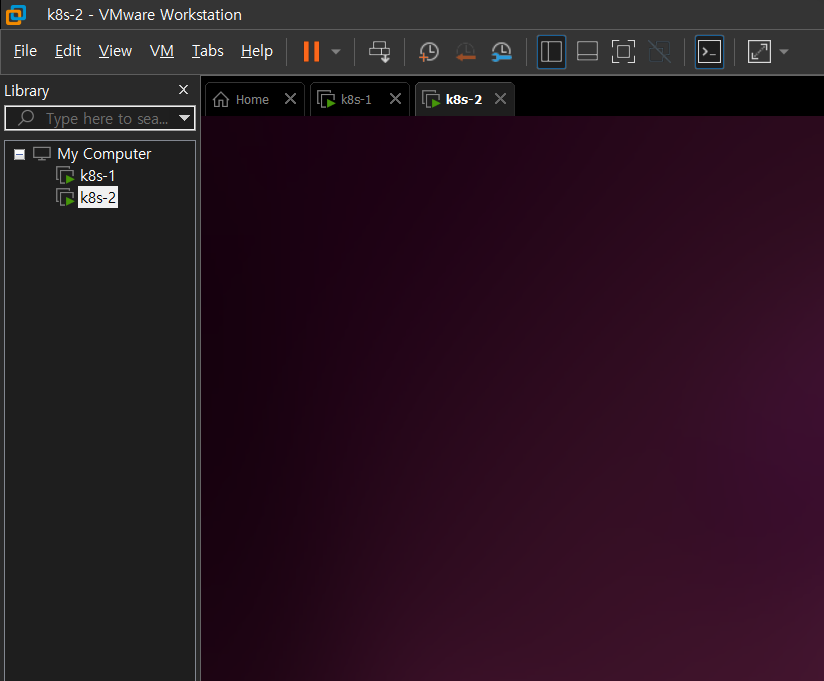Screen dimensions: 824x681
Task: Pause the virtual machine via suspend icon
Action: [311, 51]
